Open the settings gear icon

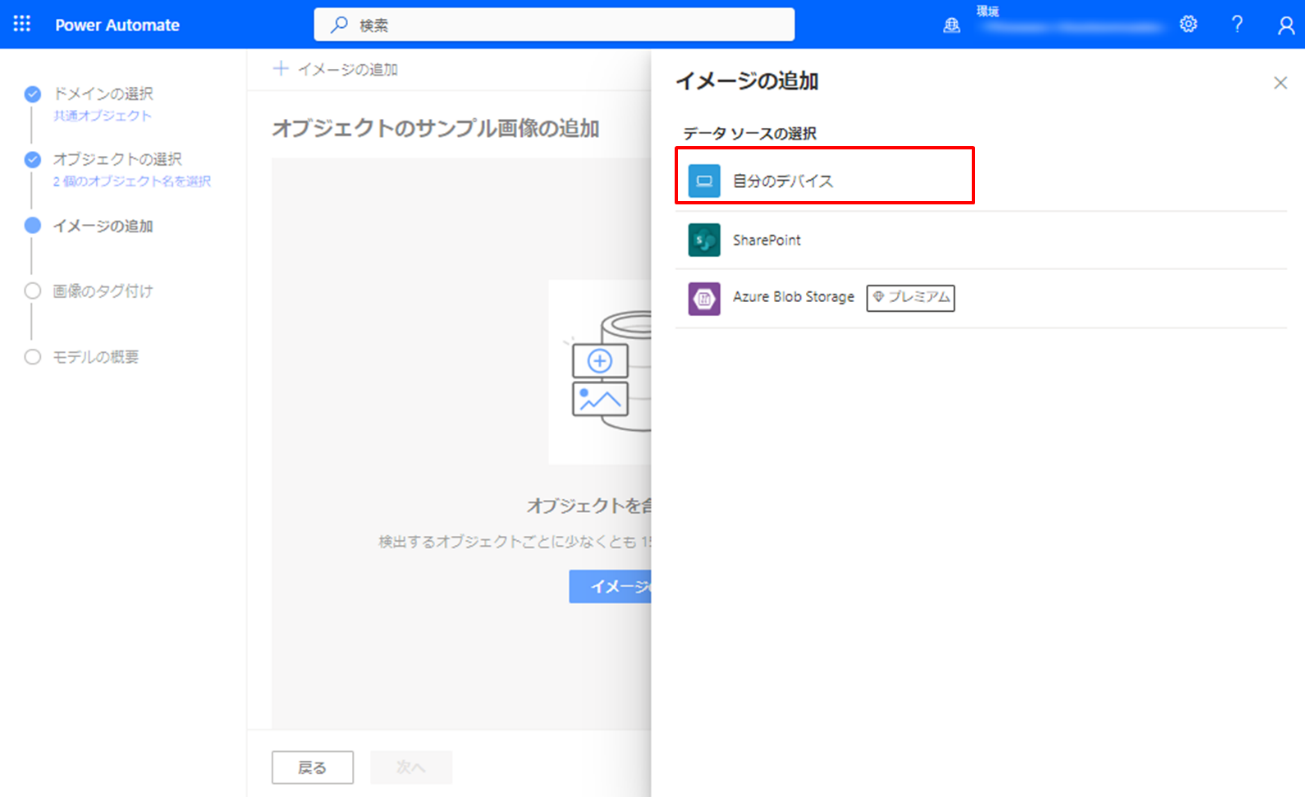(x=1188, y=24)
